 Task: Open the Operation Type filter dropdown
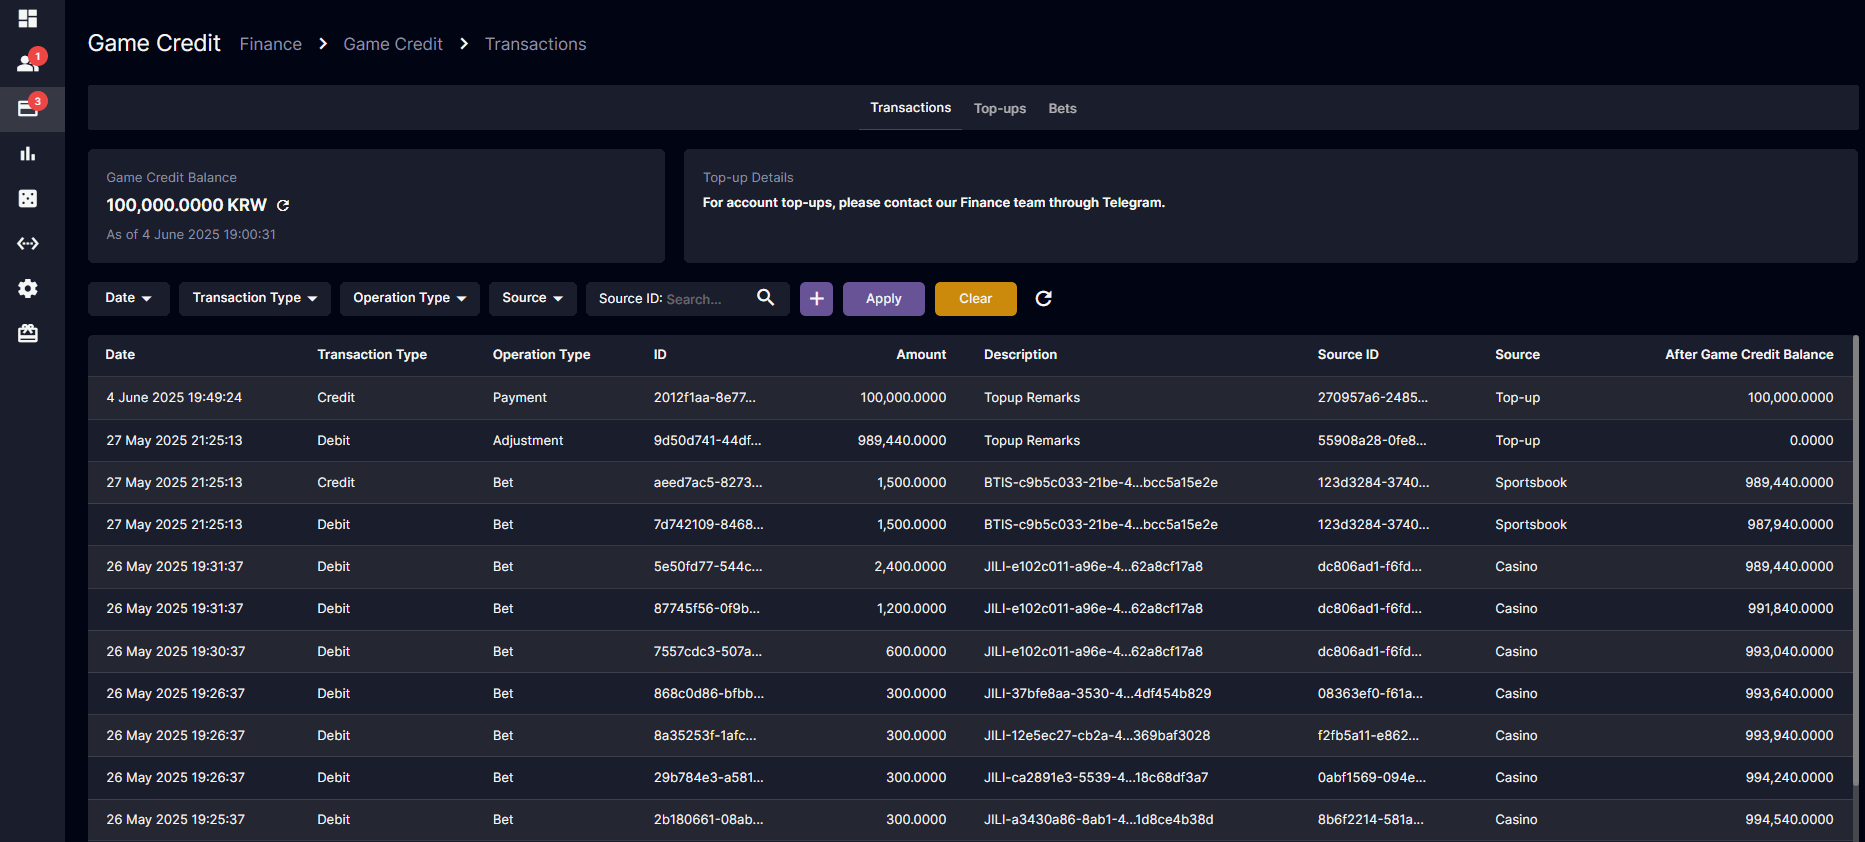tap(410, 298)
